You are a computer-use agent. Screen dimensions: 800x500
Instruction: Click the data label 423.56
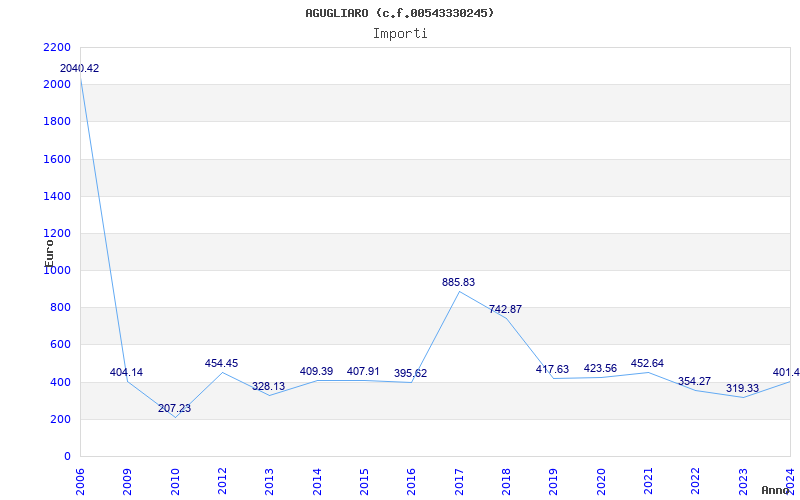coord(600,368)
